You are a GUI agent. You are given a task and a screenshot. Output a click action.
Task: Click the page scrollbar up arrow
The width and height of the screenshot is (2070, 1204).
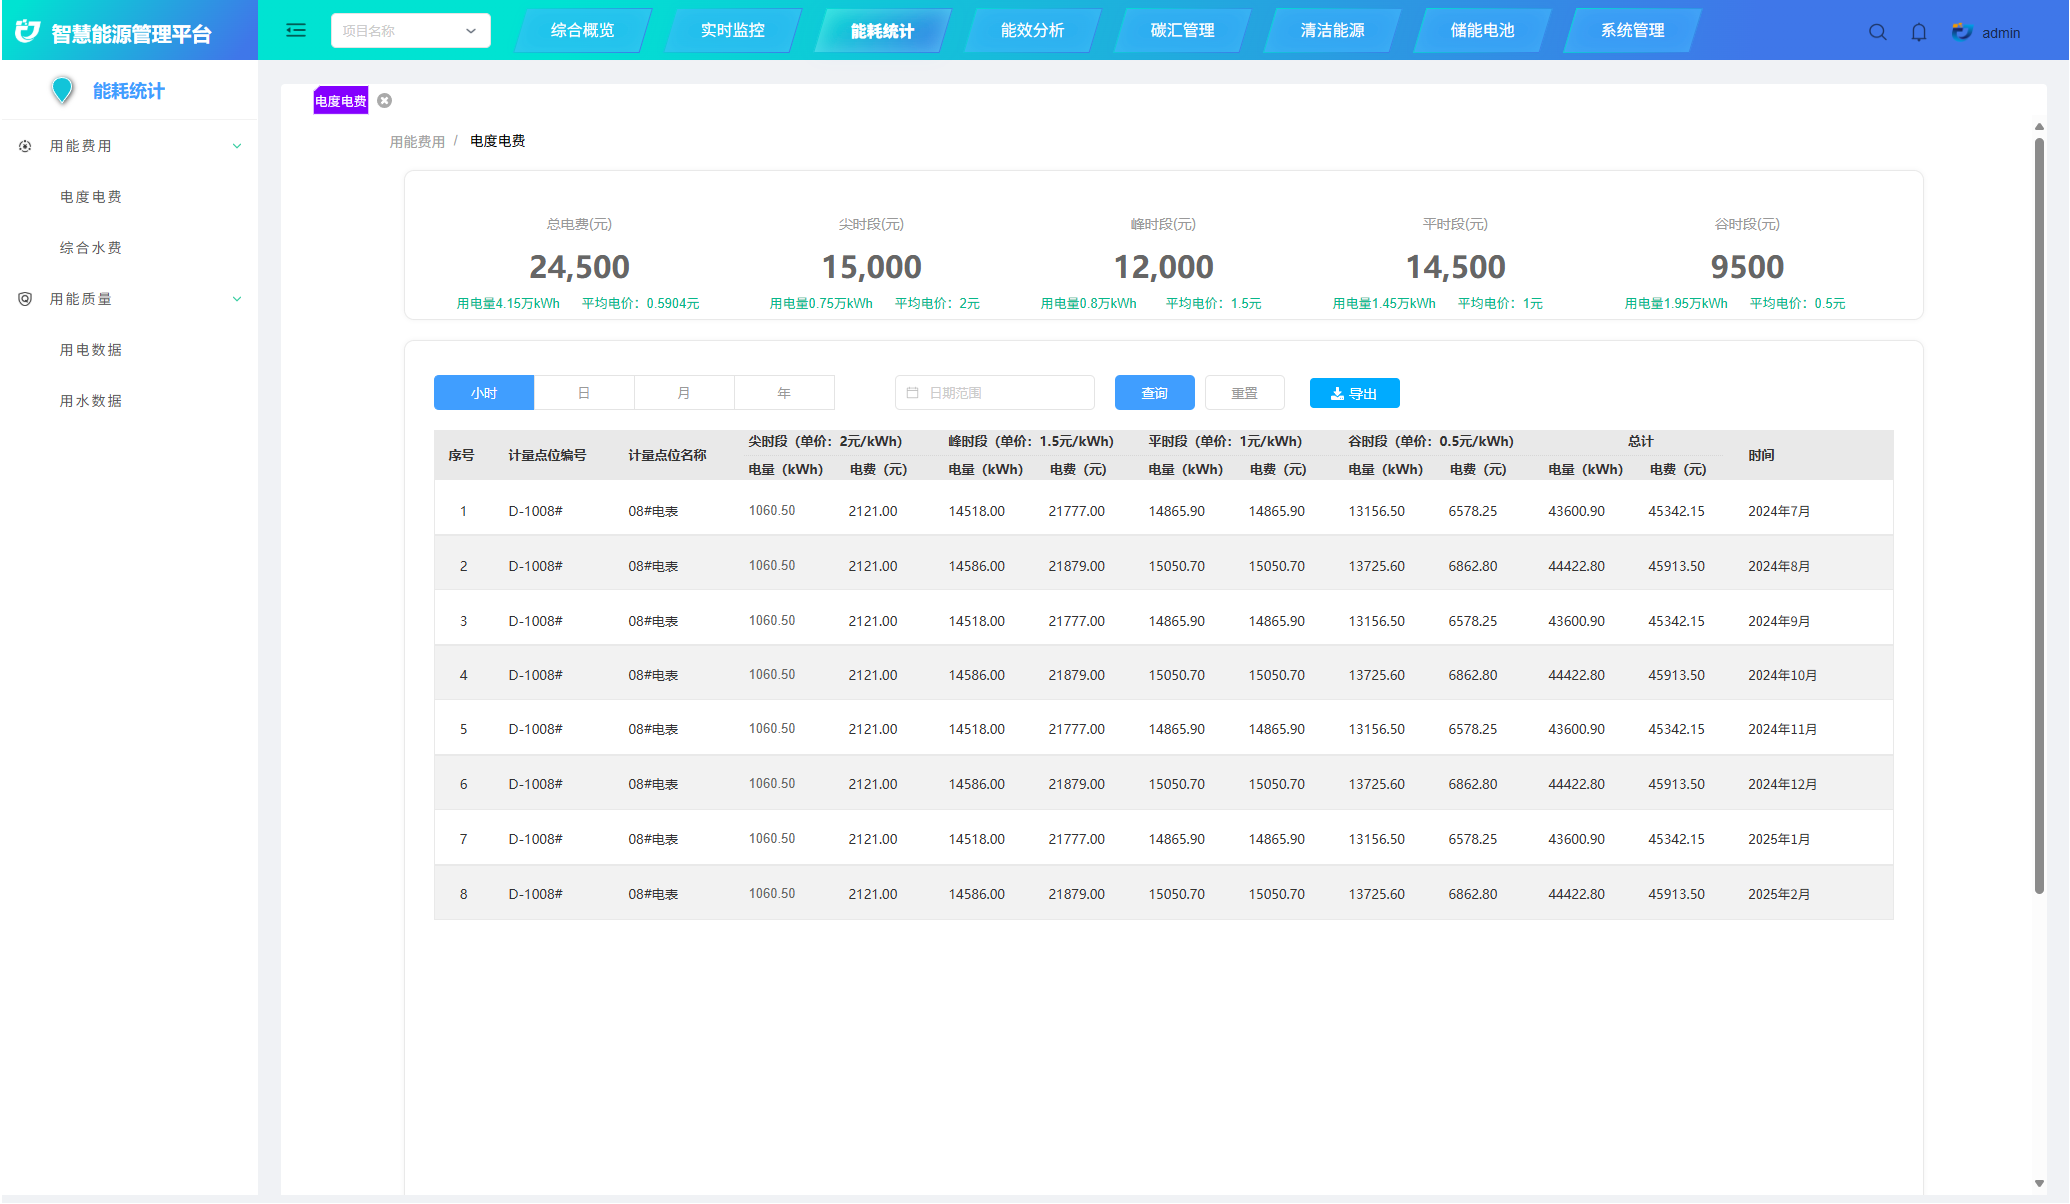click(2039, 126)
